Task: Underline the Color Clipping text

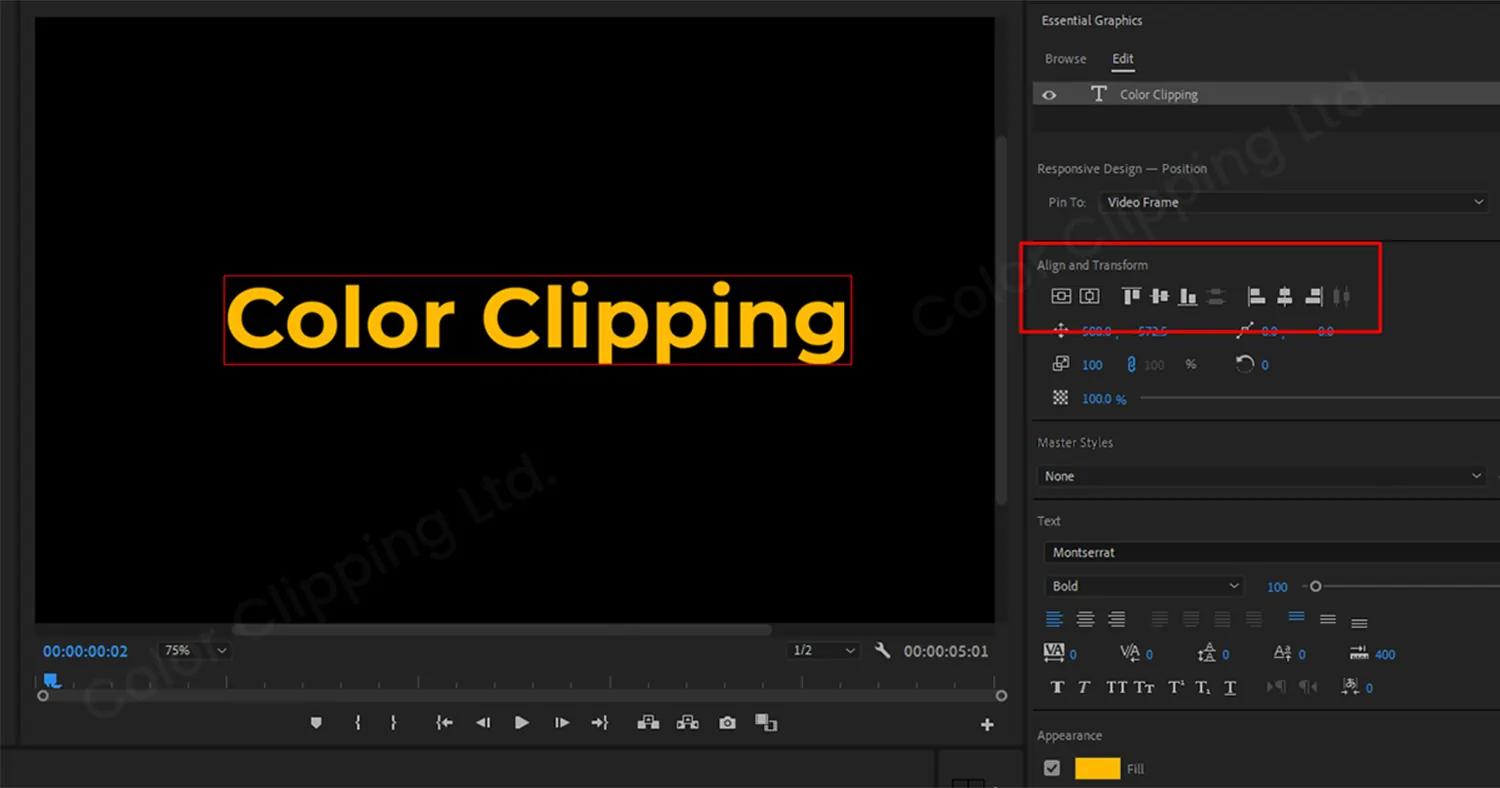Action: (x=1230, y=687)
